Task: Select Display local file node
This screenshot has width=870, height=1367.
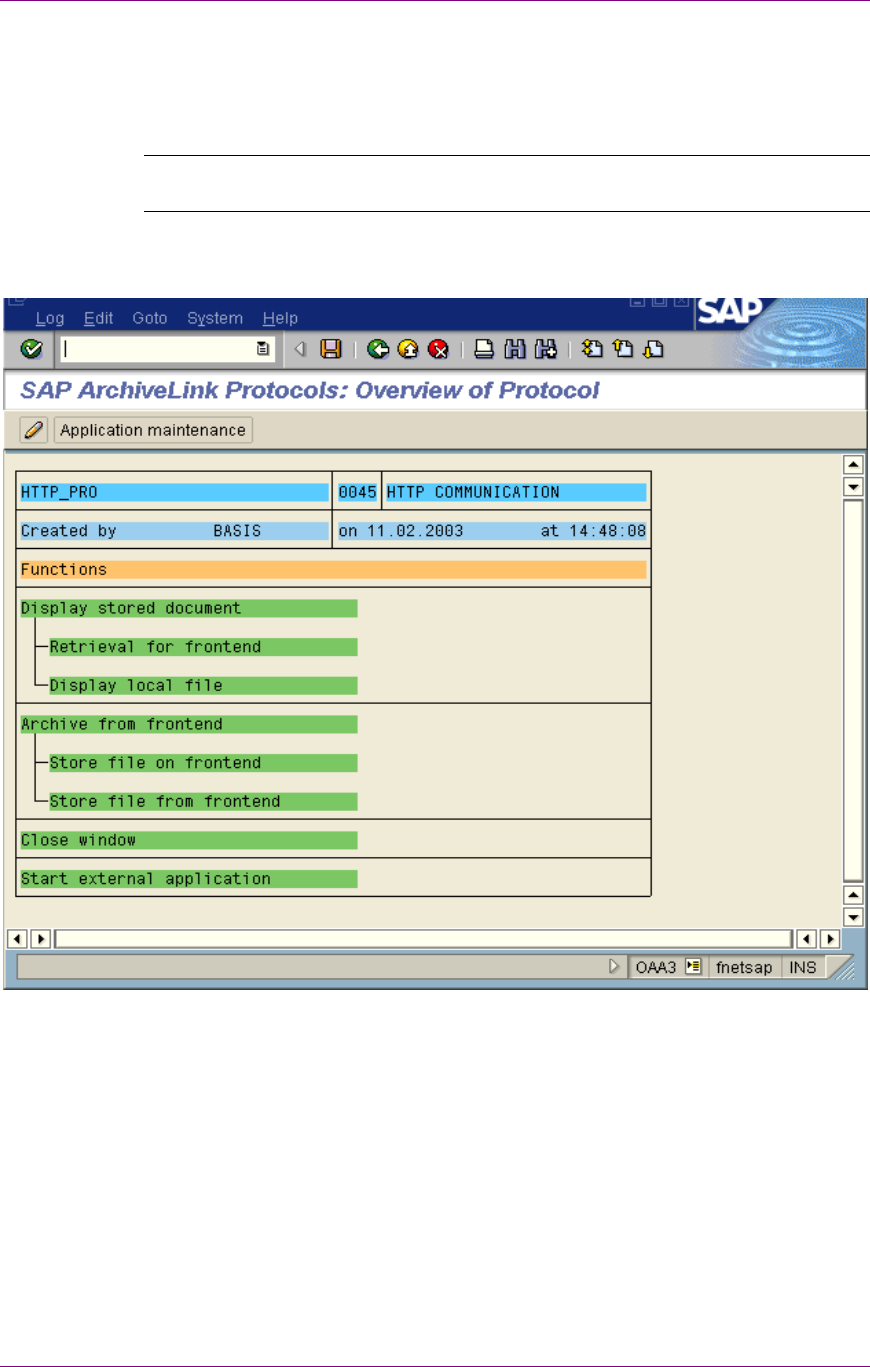Action: point(203,686)
